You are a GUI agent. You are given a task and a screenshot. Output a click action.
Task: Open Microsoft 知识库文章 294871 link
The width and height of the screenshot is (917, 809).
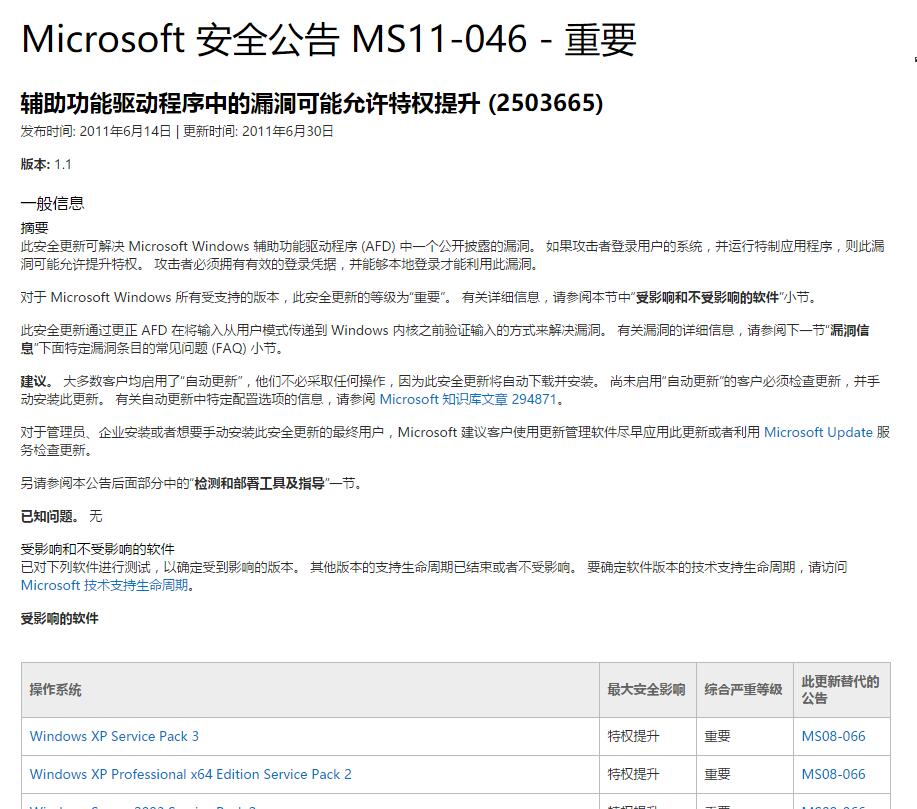468,399
